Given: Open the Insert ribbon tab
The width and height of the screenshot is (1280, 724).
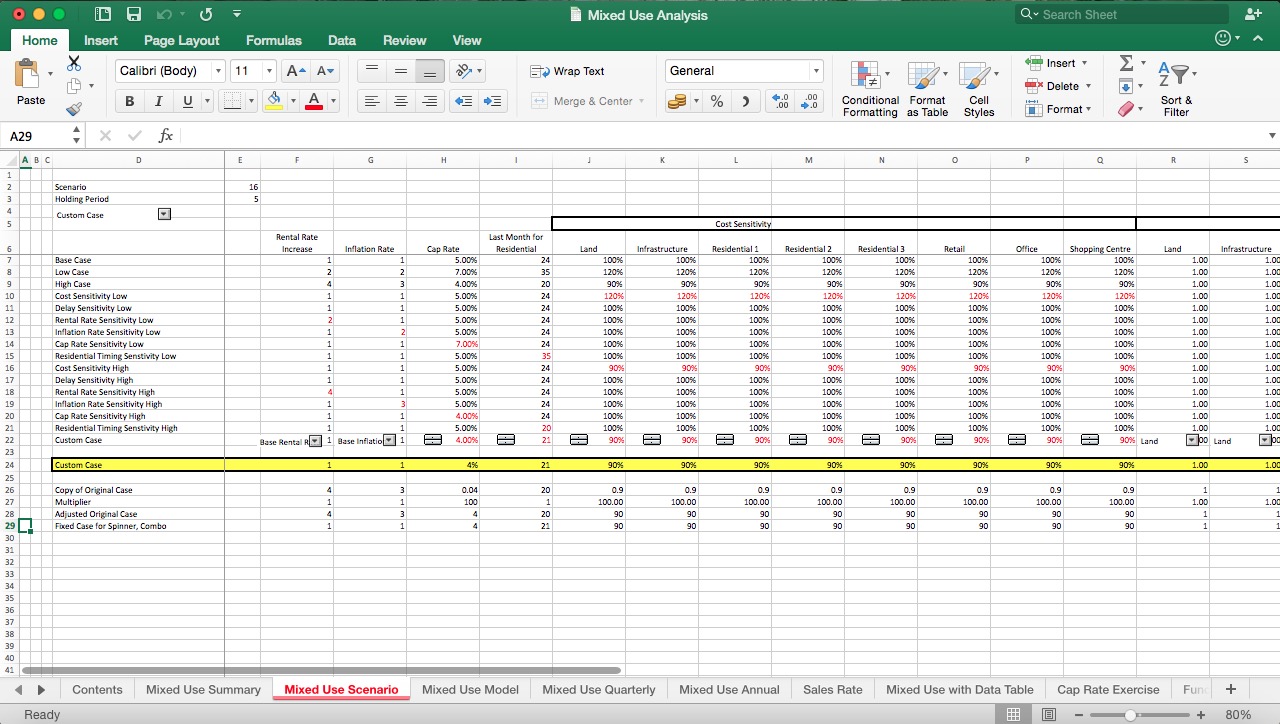Looking at the screenshot, I should coord(101,40).
